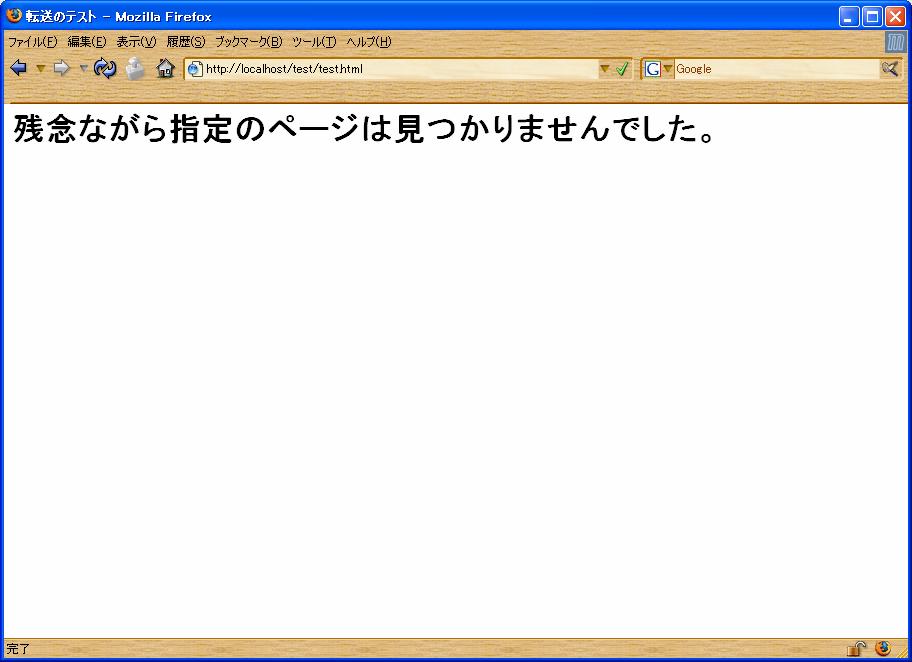The width and height of the screenshot is (912, 662).
Task: Reload the current page
Action: point(105,68)
